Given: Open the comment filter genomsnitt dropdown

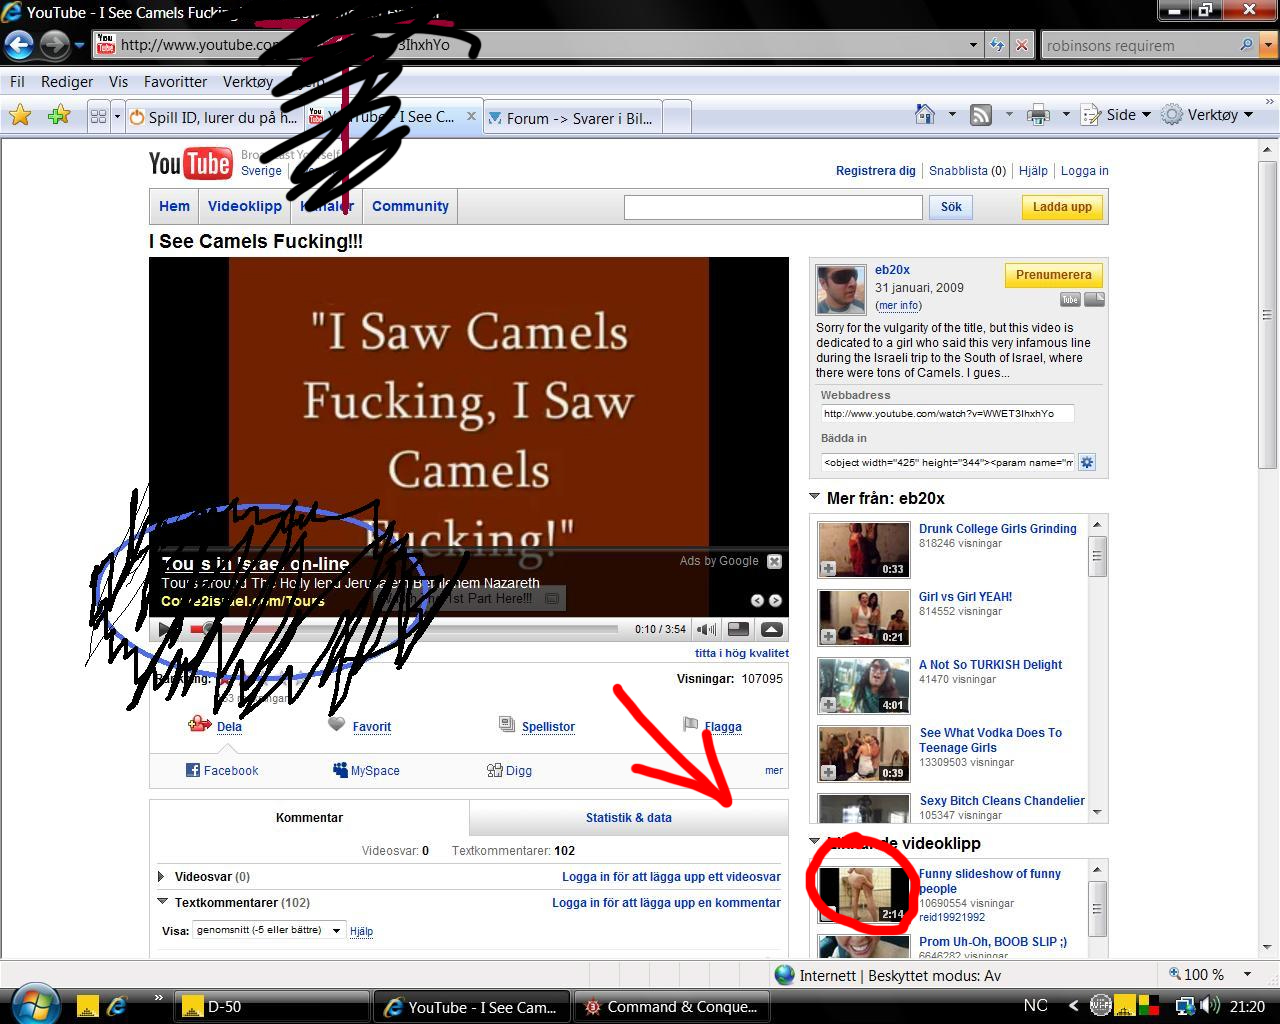Looking at the screenshot, I should tap(269, 930).
